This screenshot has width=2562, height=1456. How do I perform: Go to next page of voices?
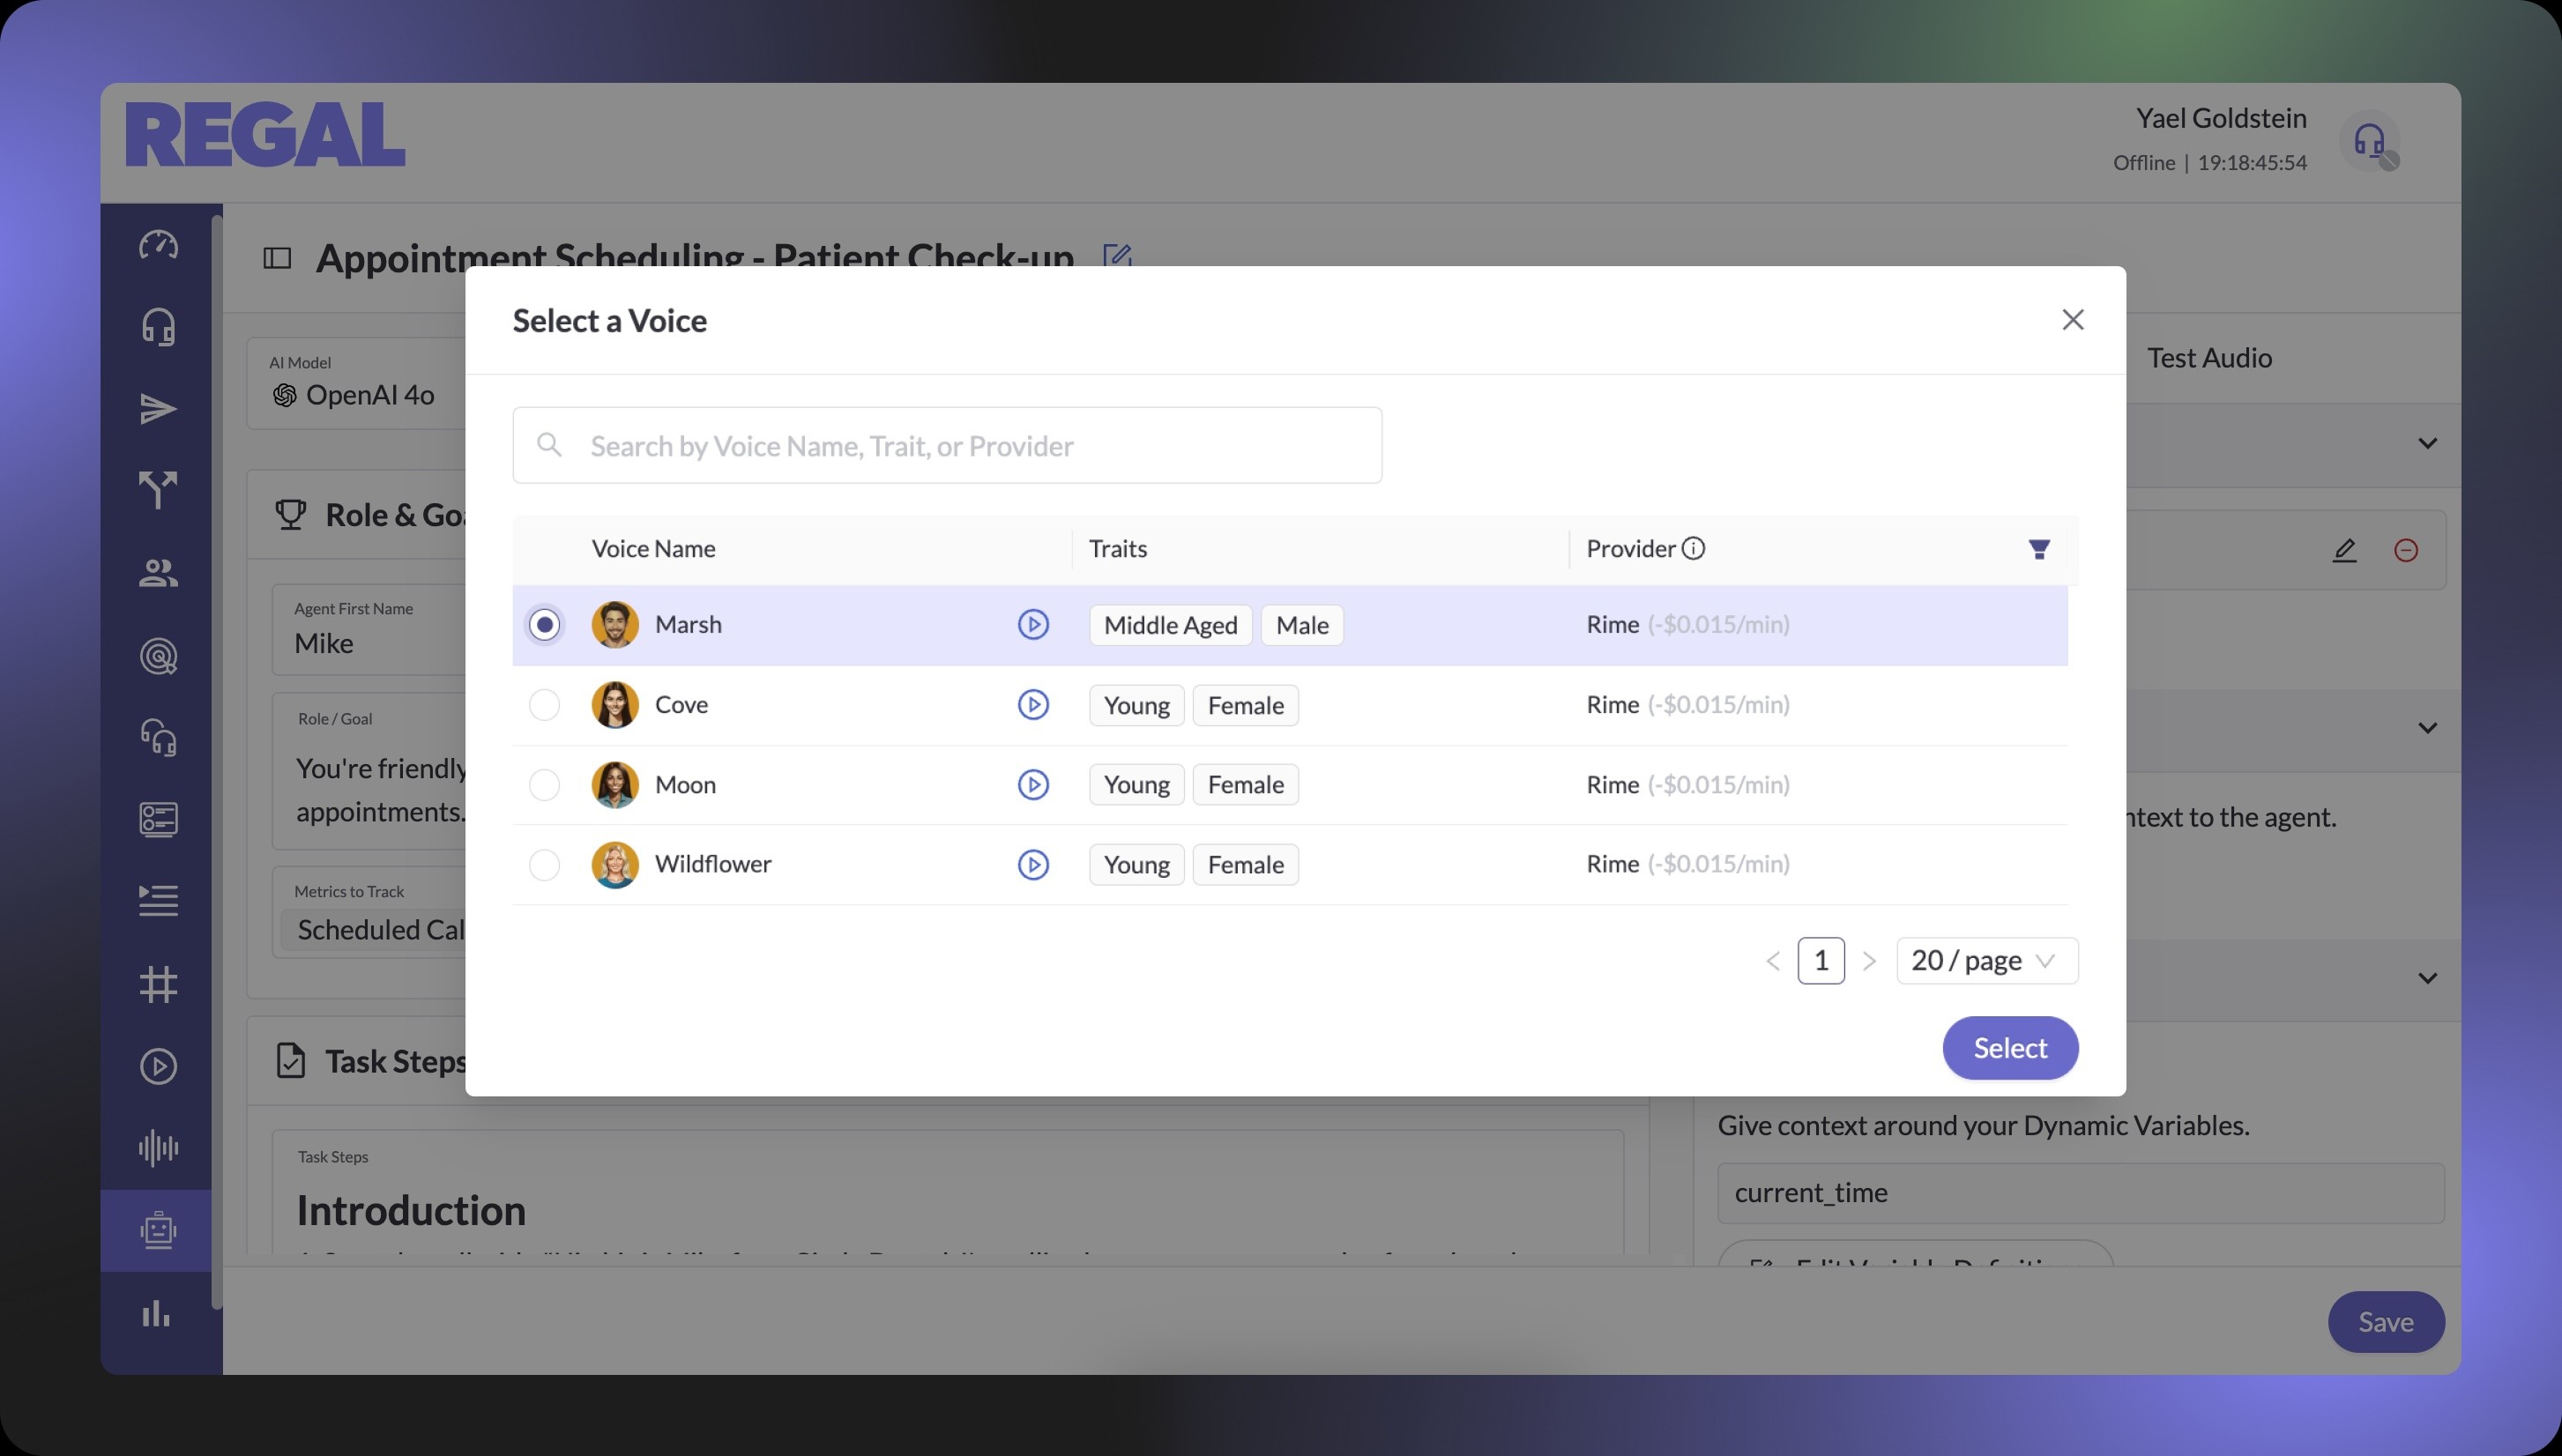click(1868, 961)
